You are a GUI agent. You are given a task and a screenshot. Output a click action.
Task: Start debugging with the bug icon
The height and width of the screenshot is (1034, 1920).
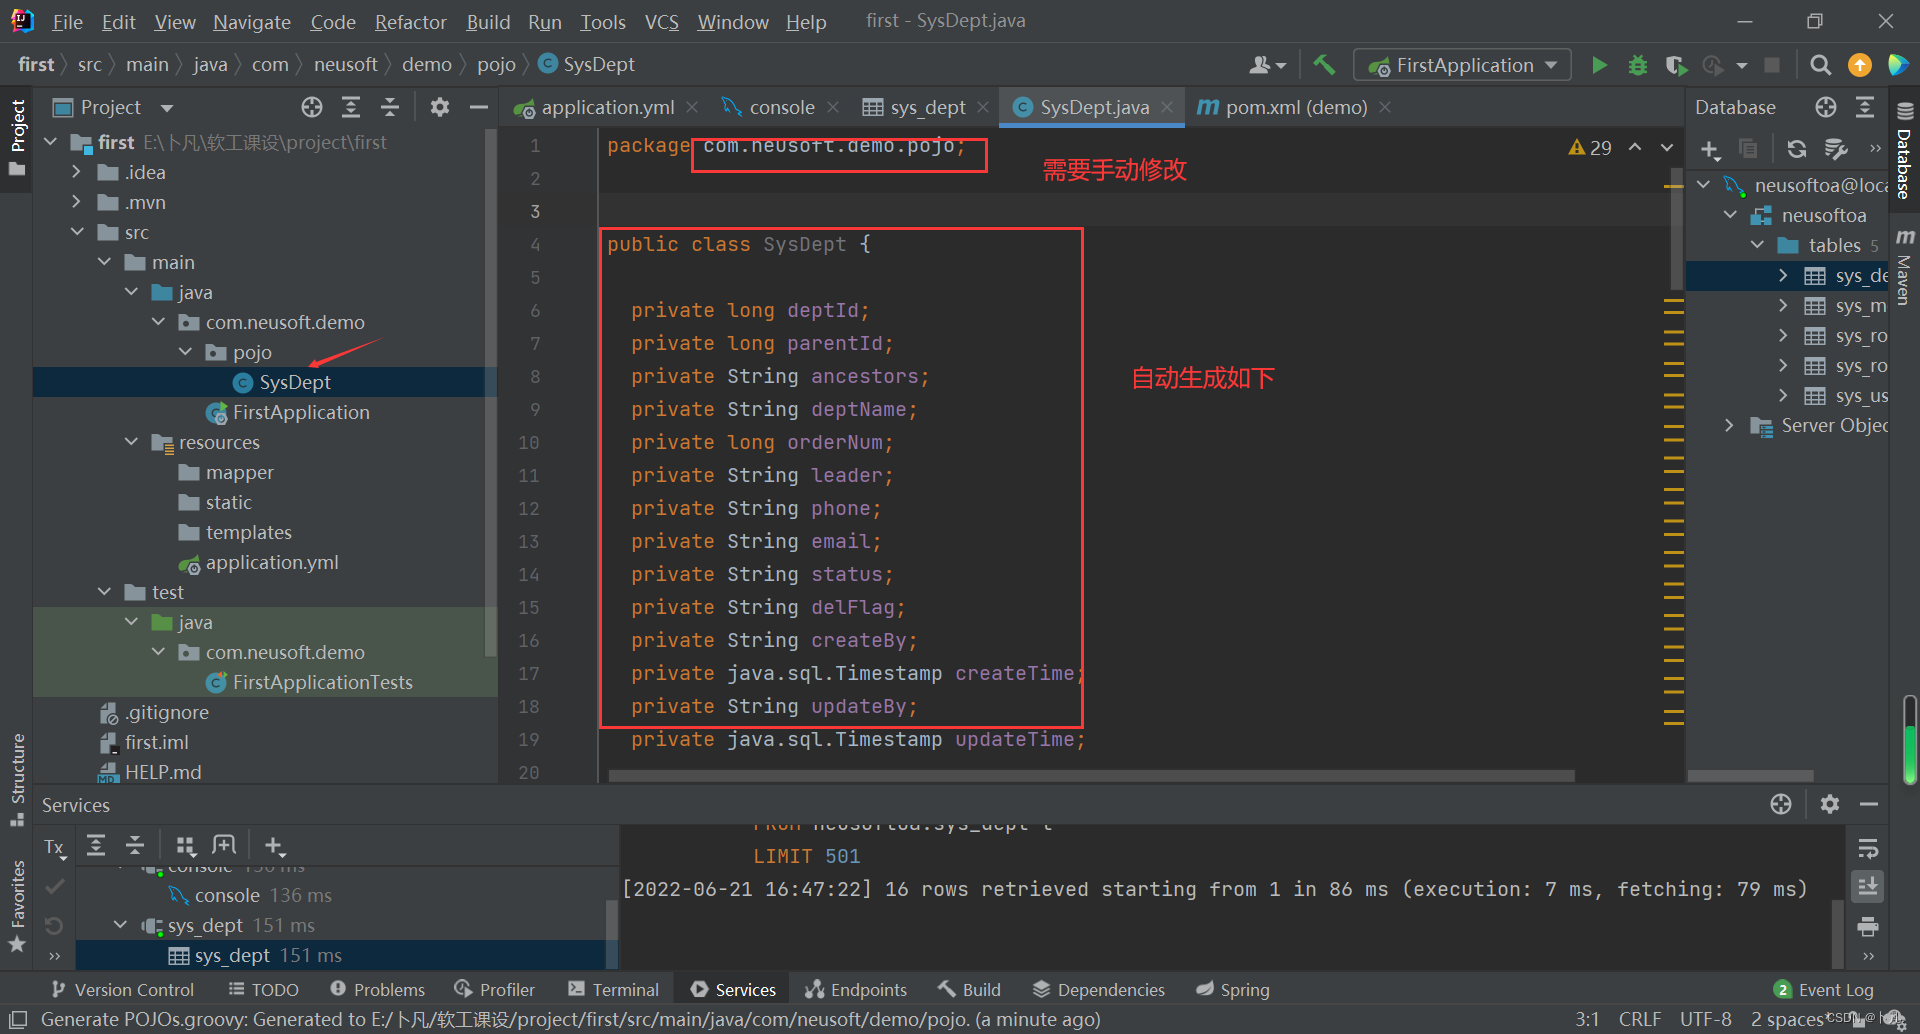[x=1637, y=65]
